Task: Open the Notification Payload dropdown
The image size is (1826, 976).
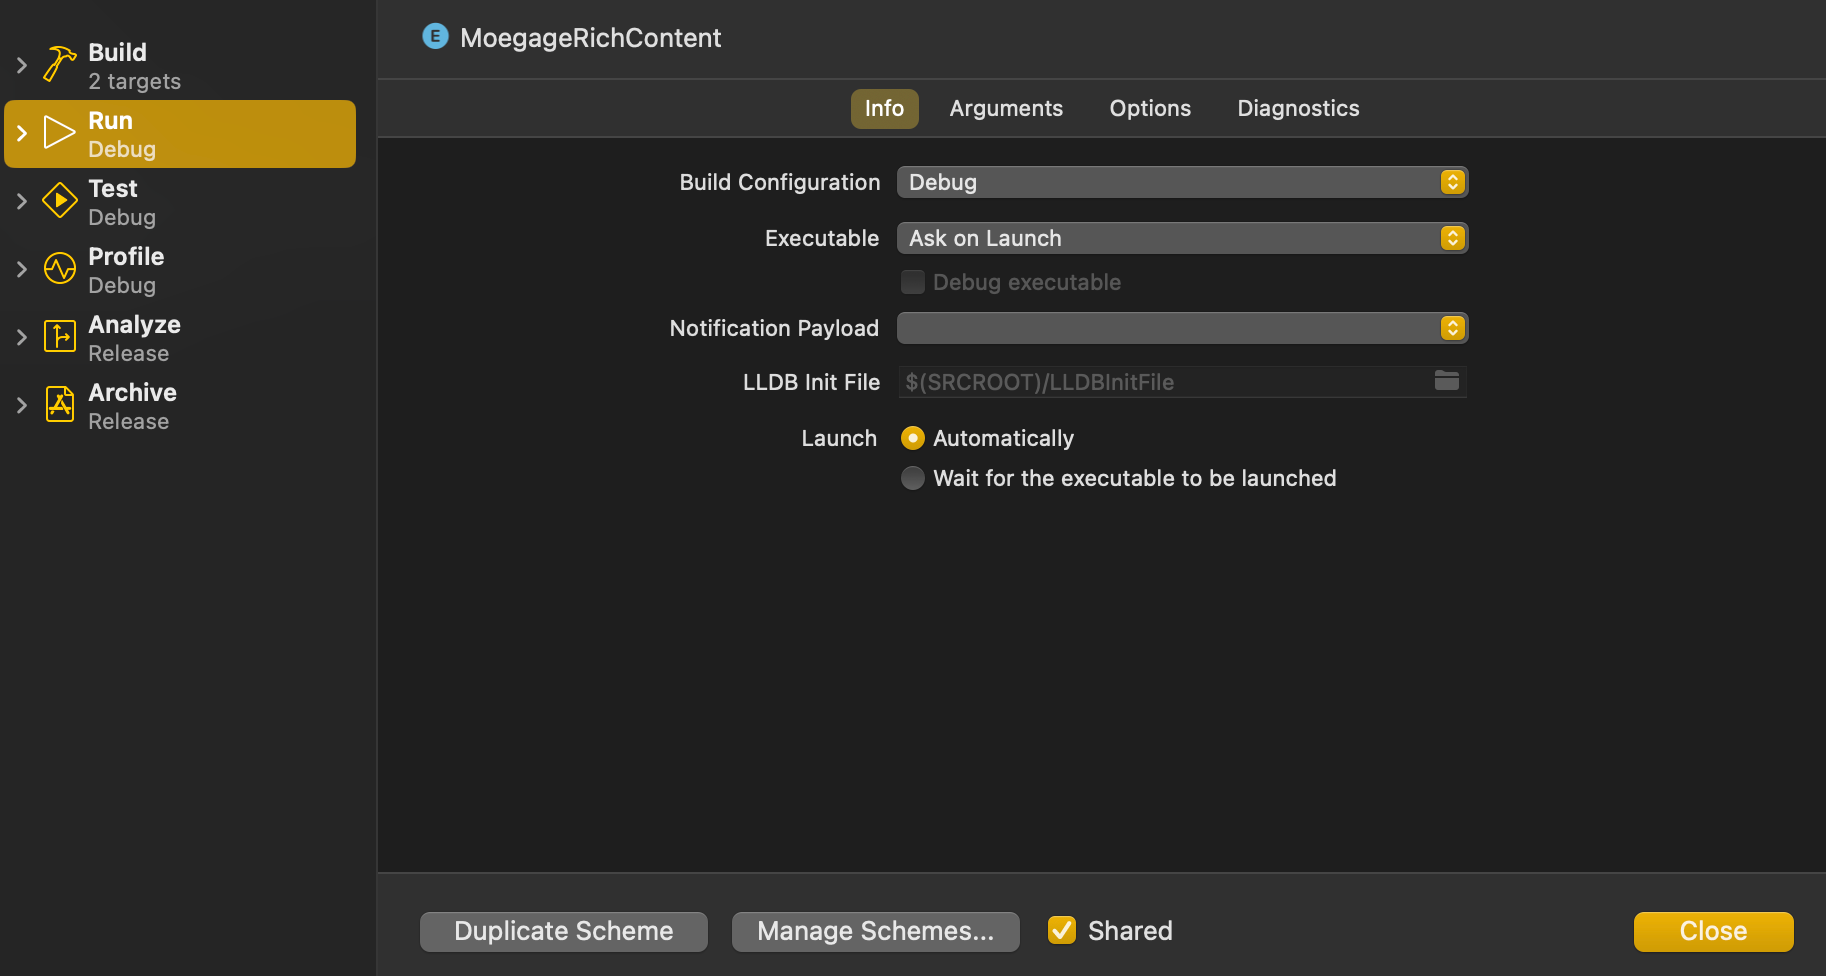Action: pyautogui.click(x=1182, y=328)
